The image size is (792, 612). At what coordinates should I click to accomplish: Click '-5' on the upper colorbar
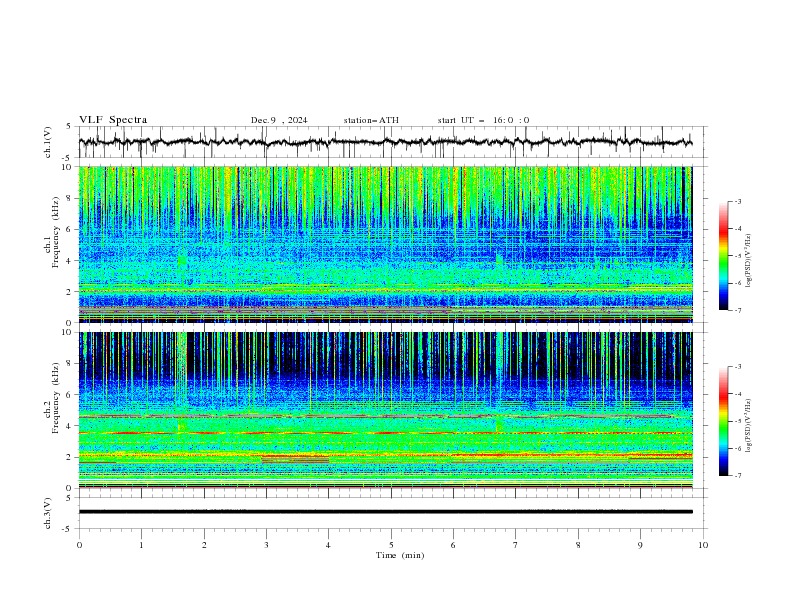738,256
